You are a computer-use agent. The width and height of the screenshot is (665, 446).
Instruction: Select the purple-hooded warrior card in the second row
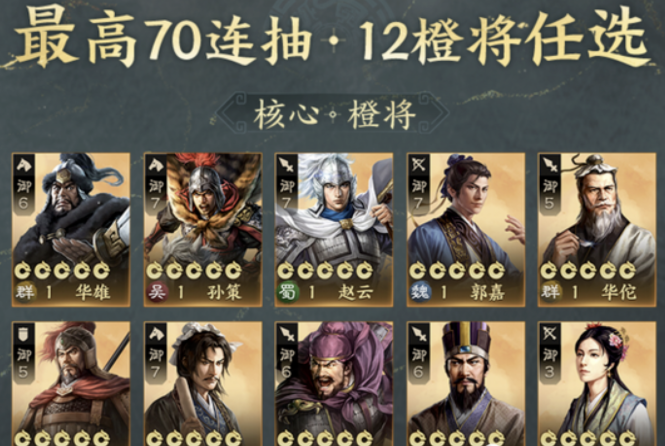(x=334, y=384)
